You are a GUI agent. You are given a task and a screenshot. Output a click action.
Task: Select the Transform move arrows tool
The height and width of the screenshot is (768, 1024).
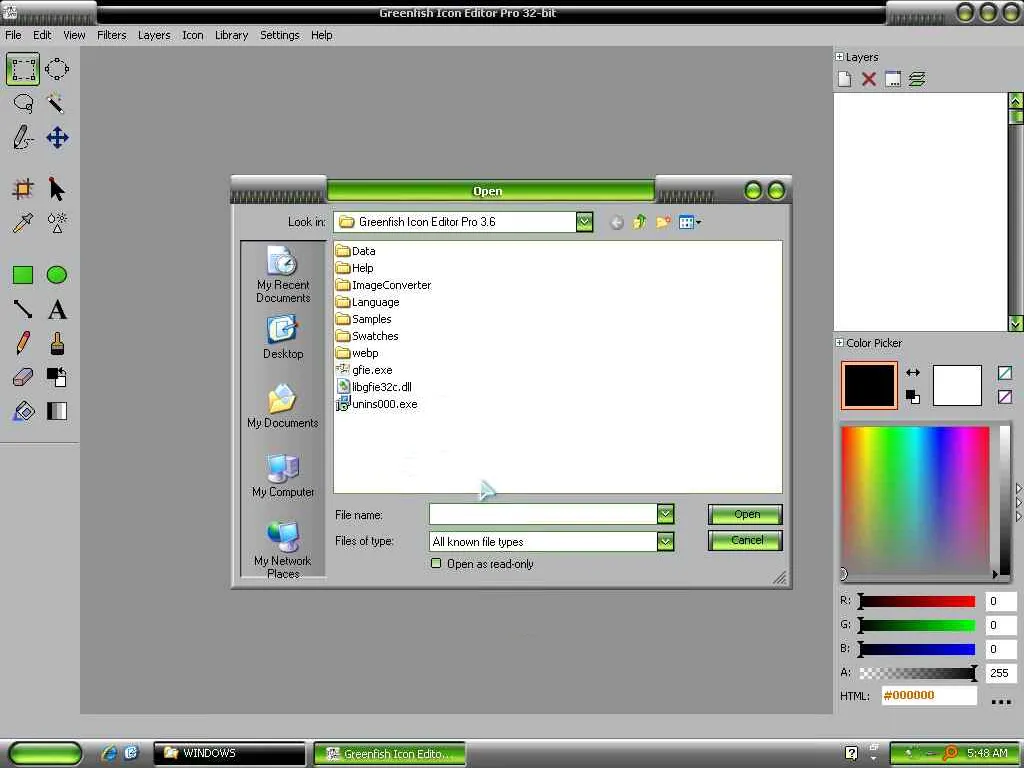pos(57,138)
